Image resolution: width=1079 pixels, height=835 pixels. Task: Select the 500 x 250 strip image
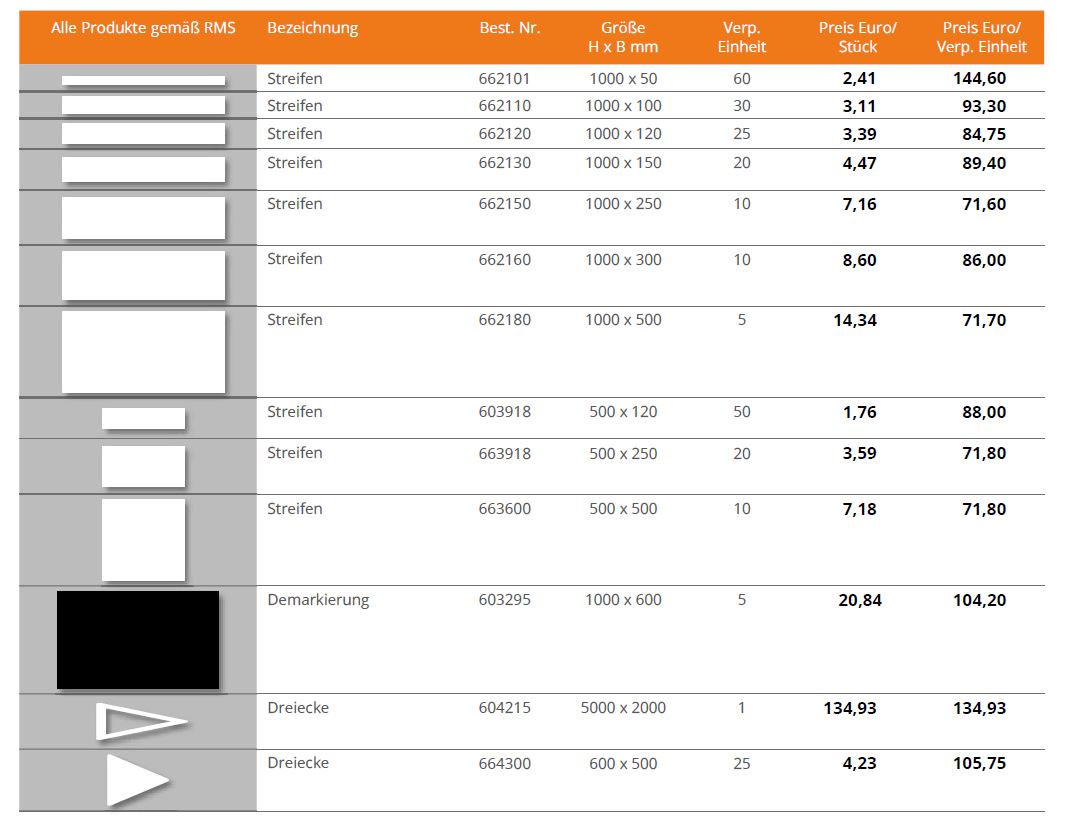click(x=143, y=466)
